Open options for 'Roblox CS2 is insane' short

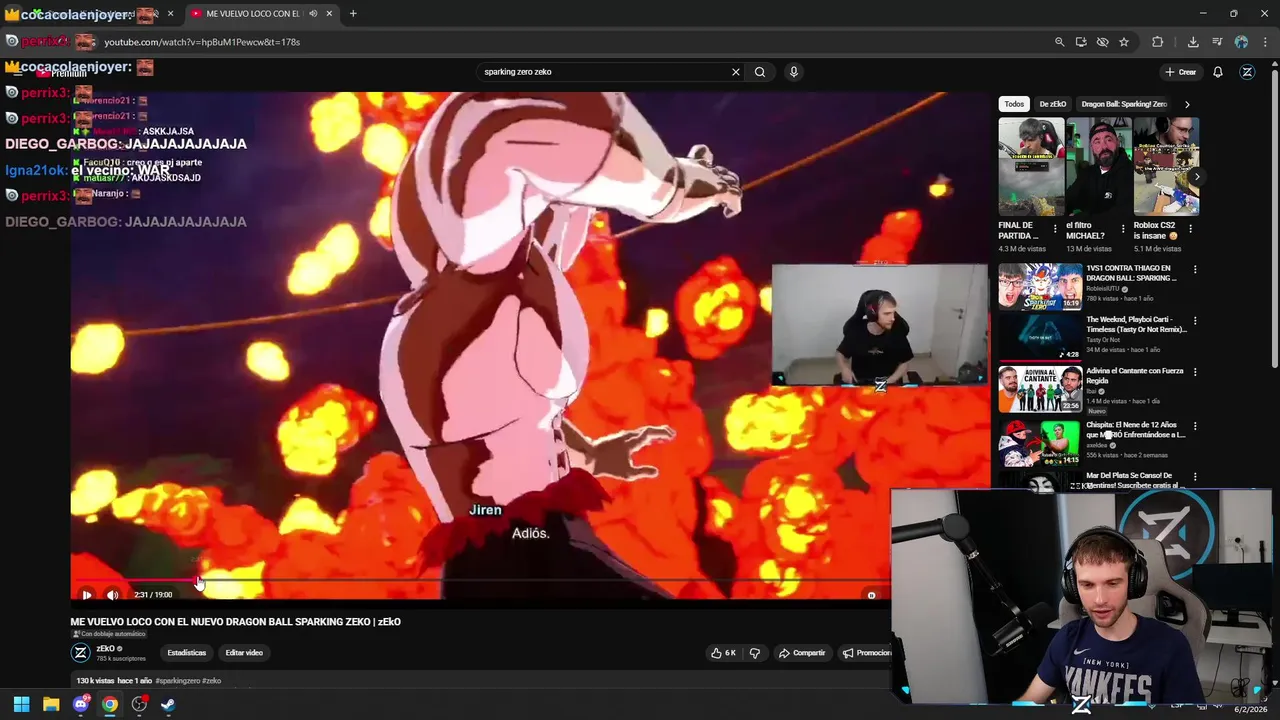1190,229
